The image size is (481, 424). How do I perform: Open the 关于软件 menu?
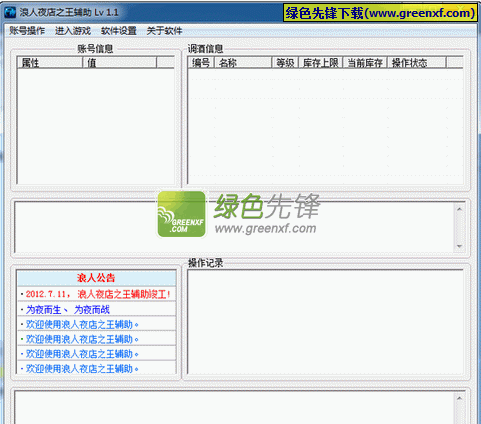(164, 31)
